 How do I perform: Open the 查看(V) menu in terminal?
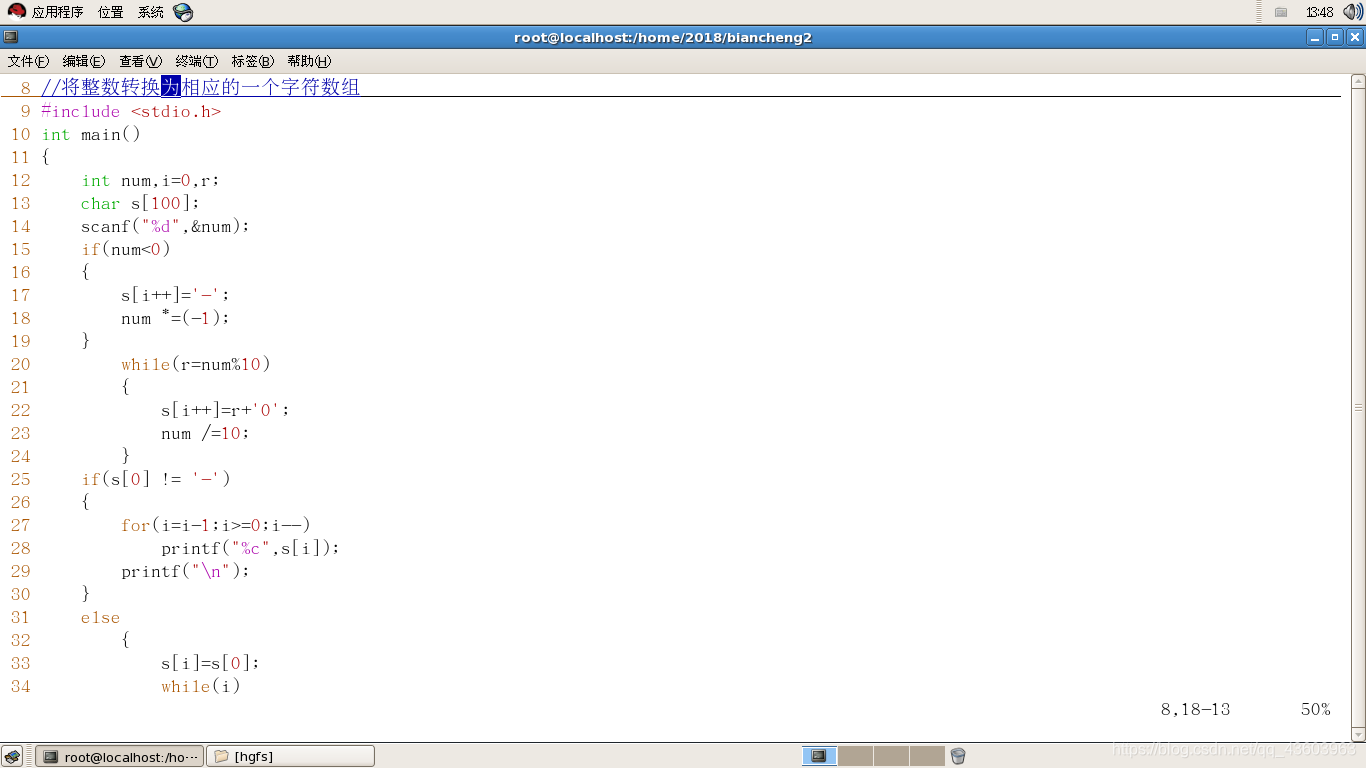pos(140,61)
